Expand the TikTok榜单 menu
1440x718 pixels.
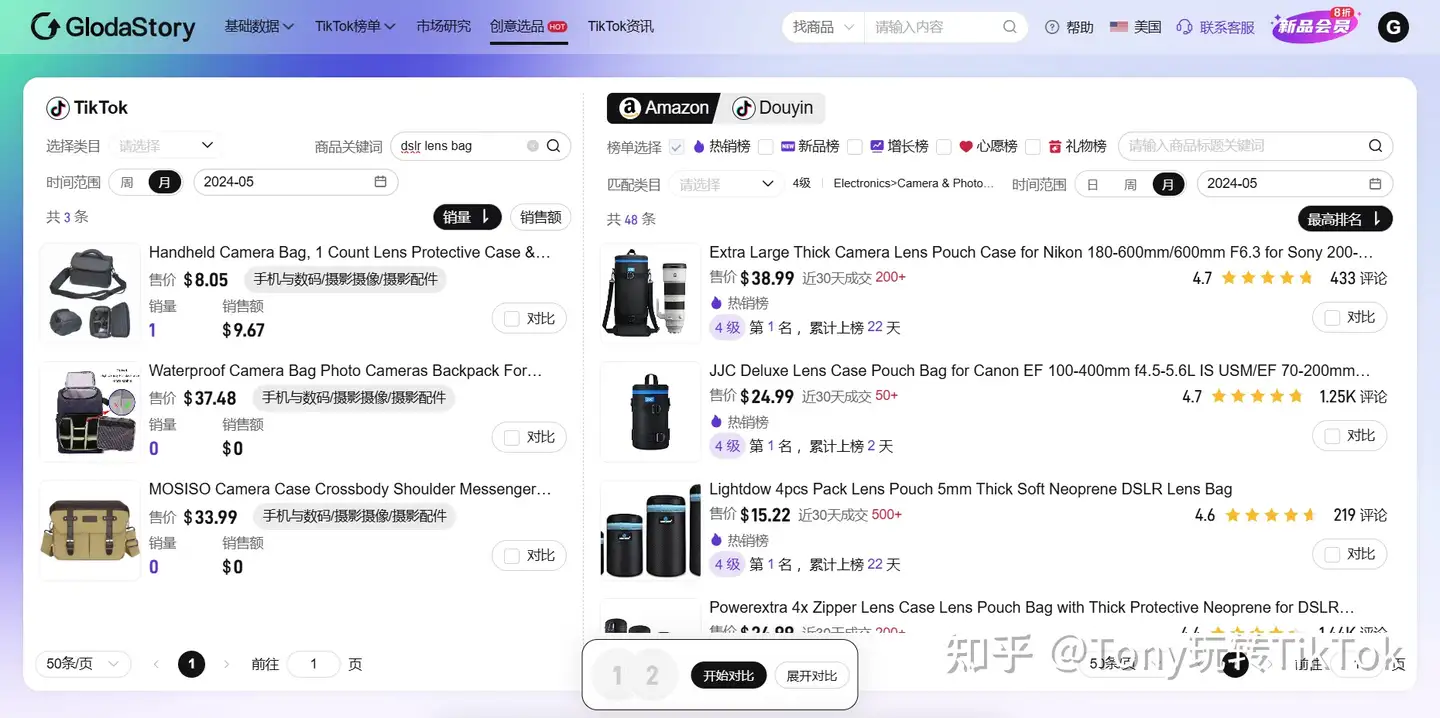tap(355, 26)
